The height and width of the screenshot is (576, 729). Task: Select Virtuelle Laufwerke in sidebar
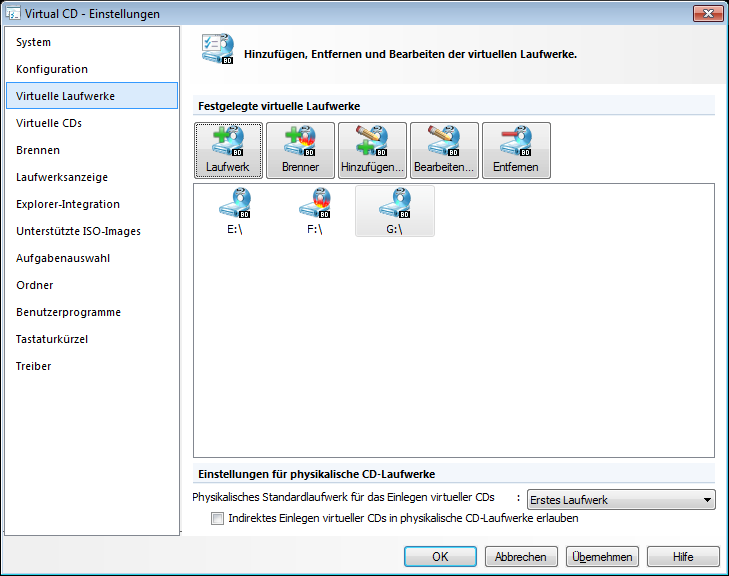92,96
